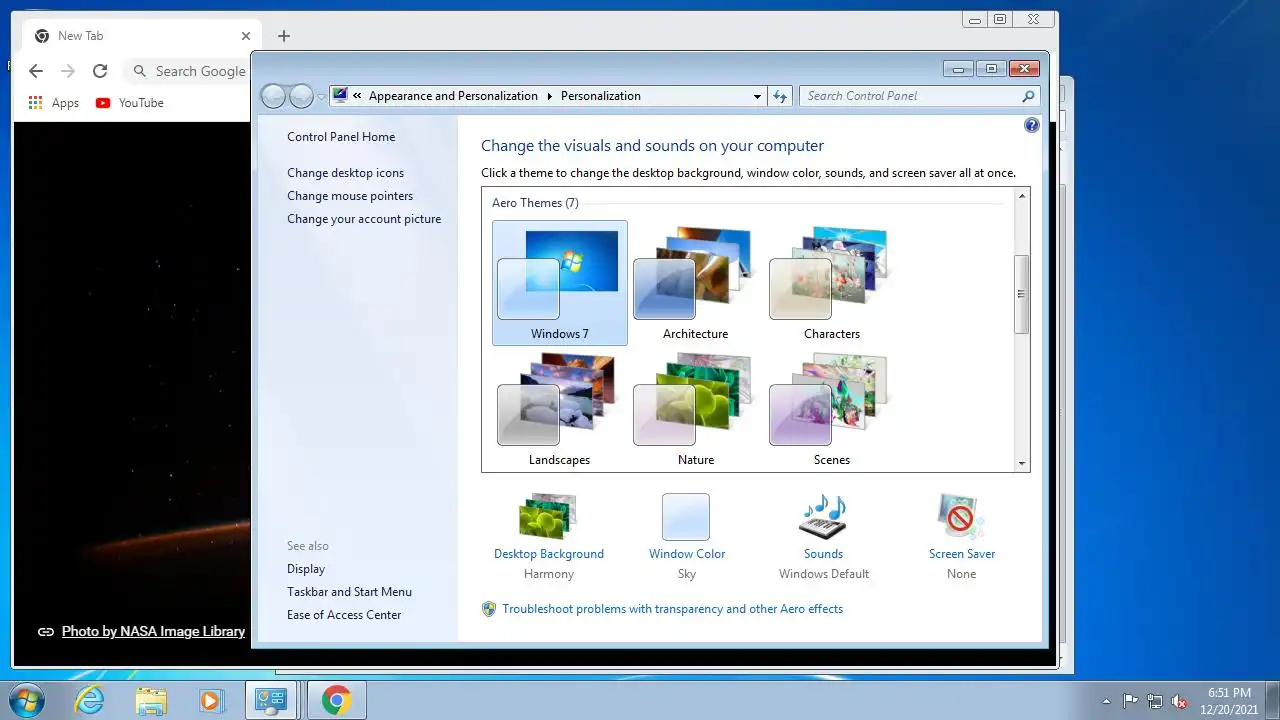Expand the address bar history dropdown
Screen dimensions: 1280x720
(757, 97)
